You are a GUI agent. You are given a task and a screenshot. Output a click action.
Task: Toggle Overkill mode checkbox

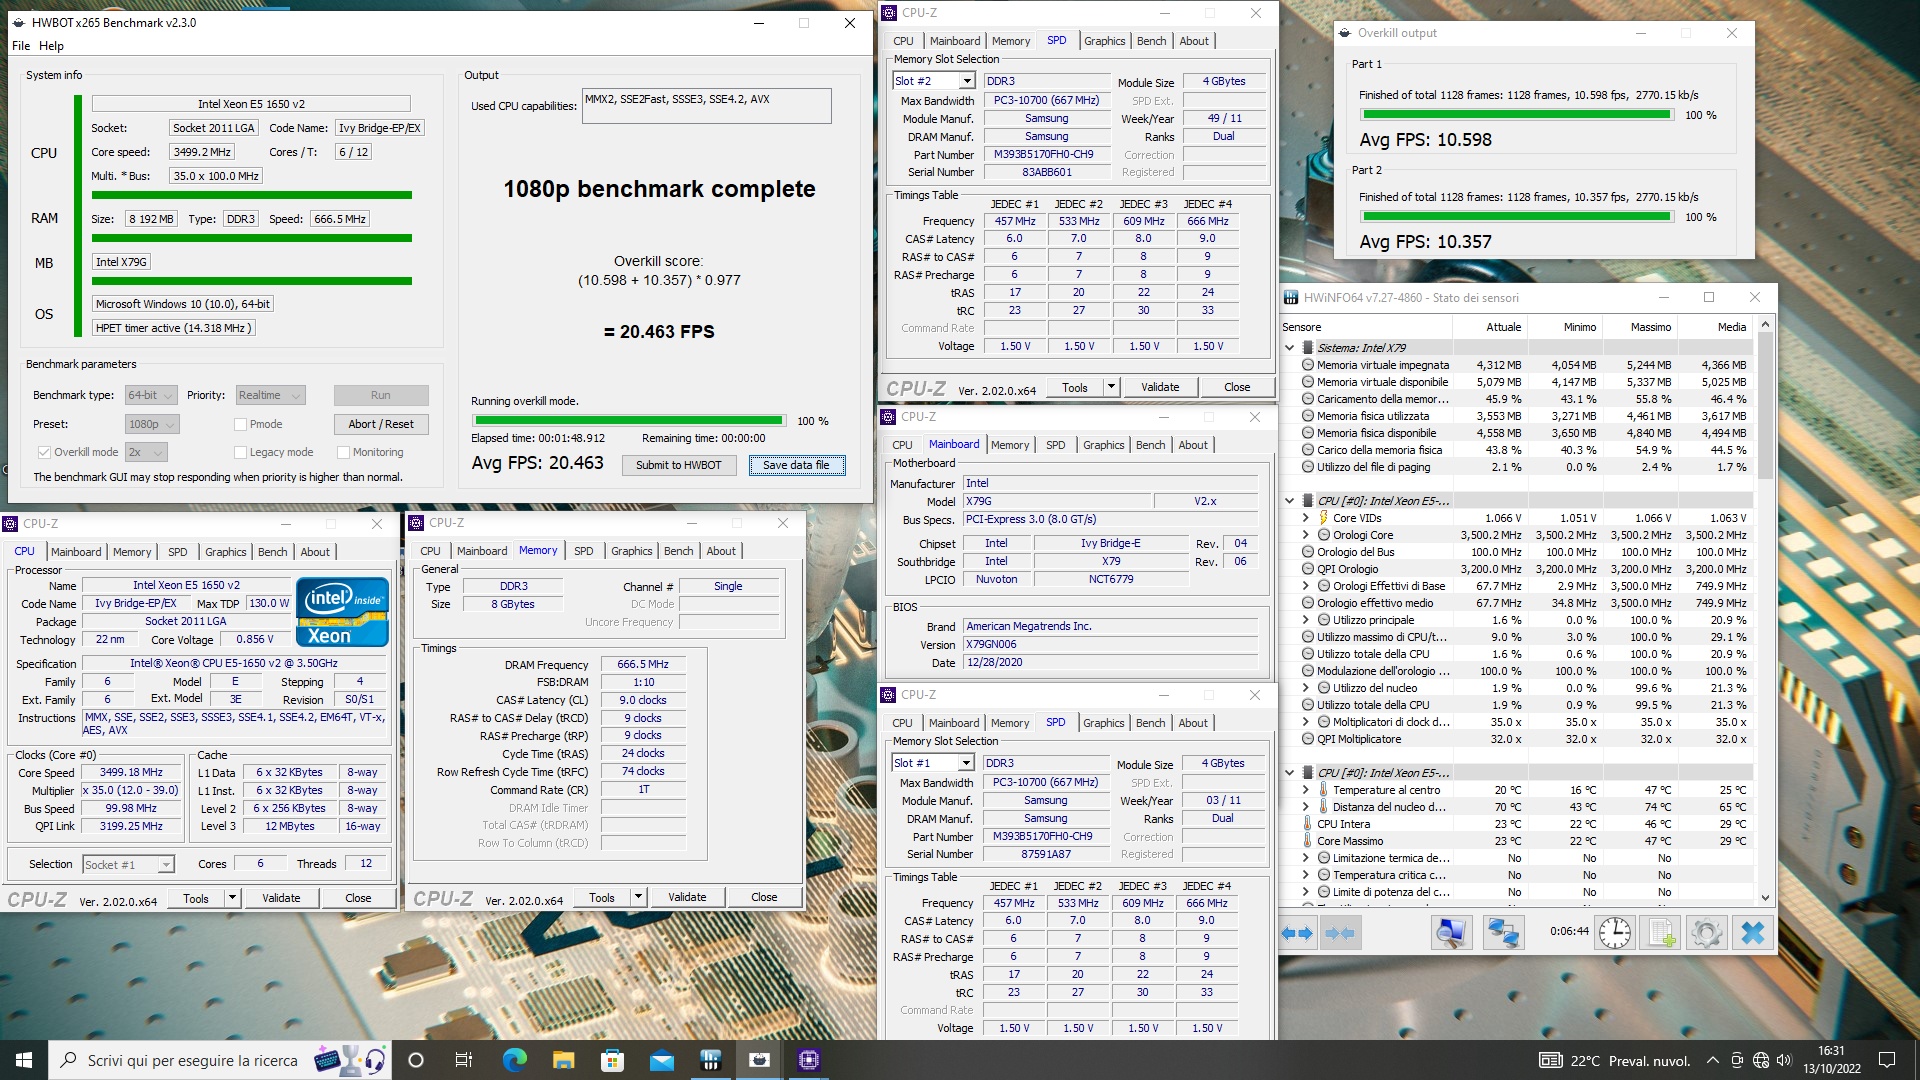(44, 452)
